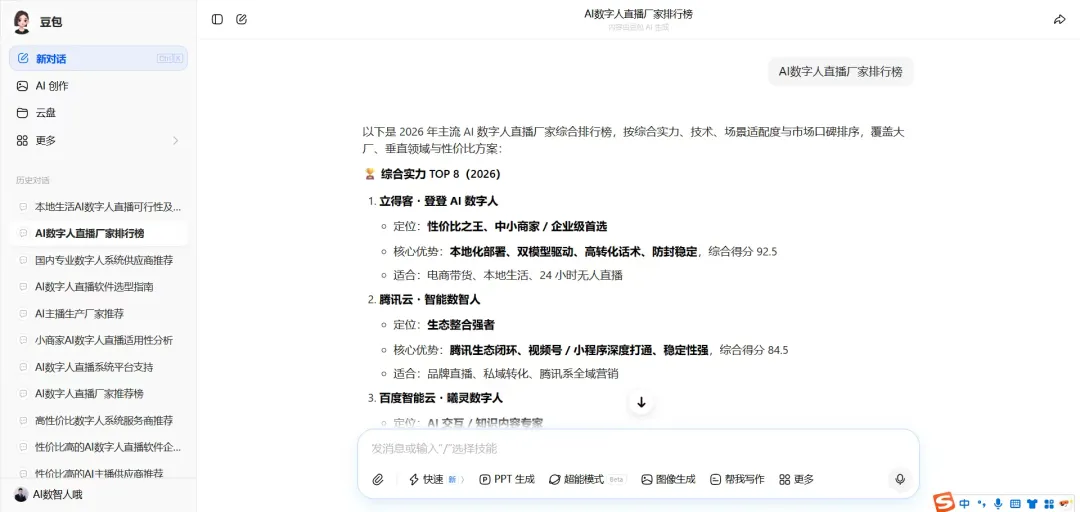Image resolution: width=1080 pixels, height=512 pixels.
Task: Click the user message bubble AI数字人直播厂家排行榜
Action: 840,71
